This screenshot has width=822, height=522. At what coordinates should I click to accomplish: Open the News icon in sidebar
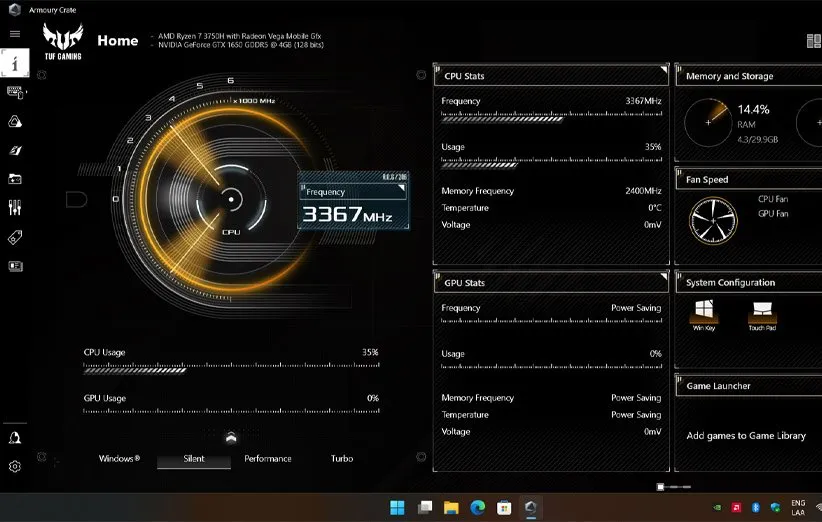pos(15,266)
